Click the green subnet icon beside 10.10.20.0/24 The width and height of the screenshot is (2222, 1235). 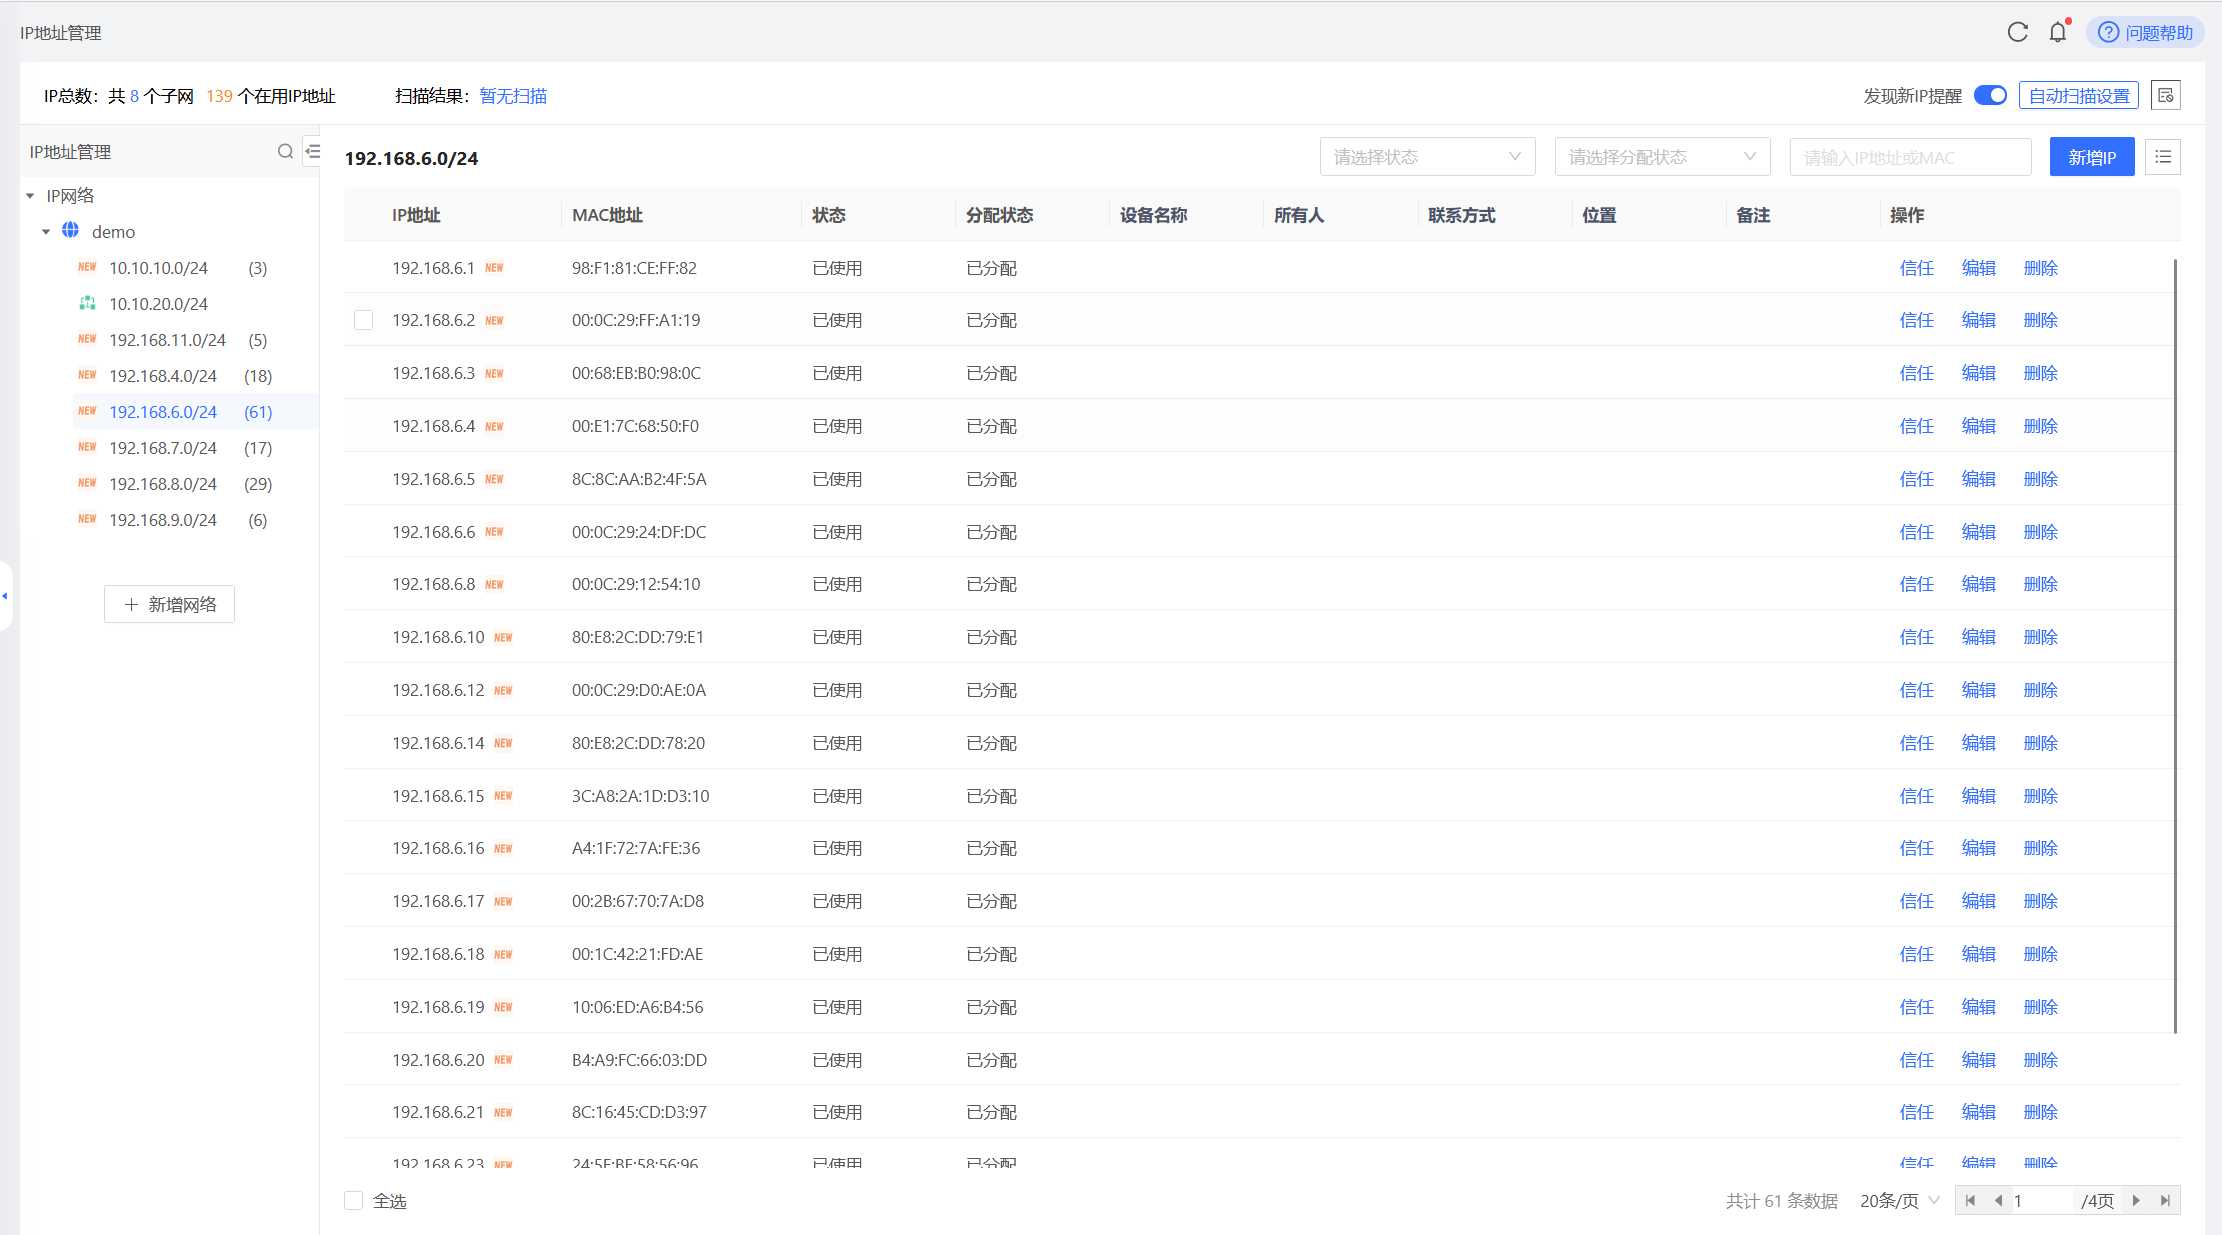click(x=87, y=303)
